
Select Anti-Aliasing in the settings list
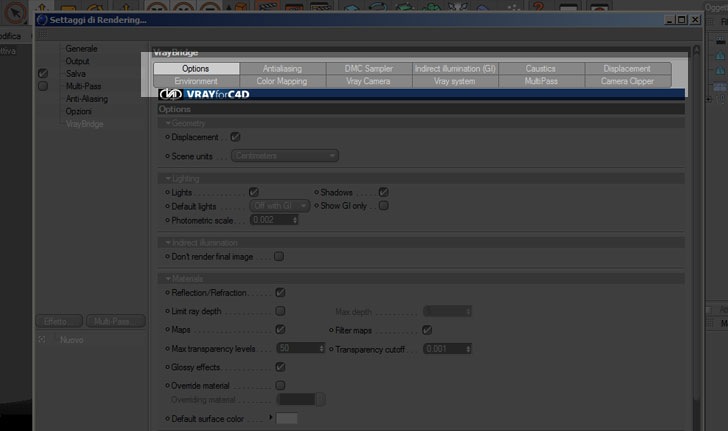click(86, 99)
